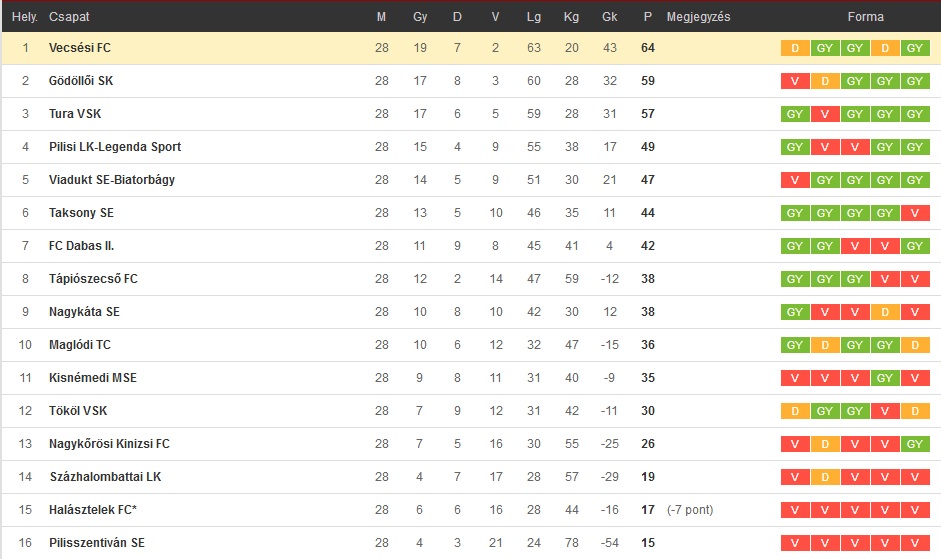Click Tura VSK's red V form badge
The height and width of the screenshot is (559, 941).
tap(825, 114)
